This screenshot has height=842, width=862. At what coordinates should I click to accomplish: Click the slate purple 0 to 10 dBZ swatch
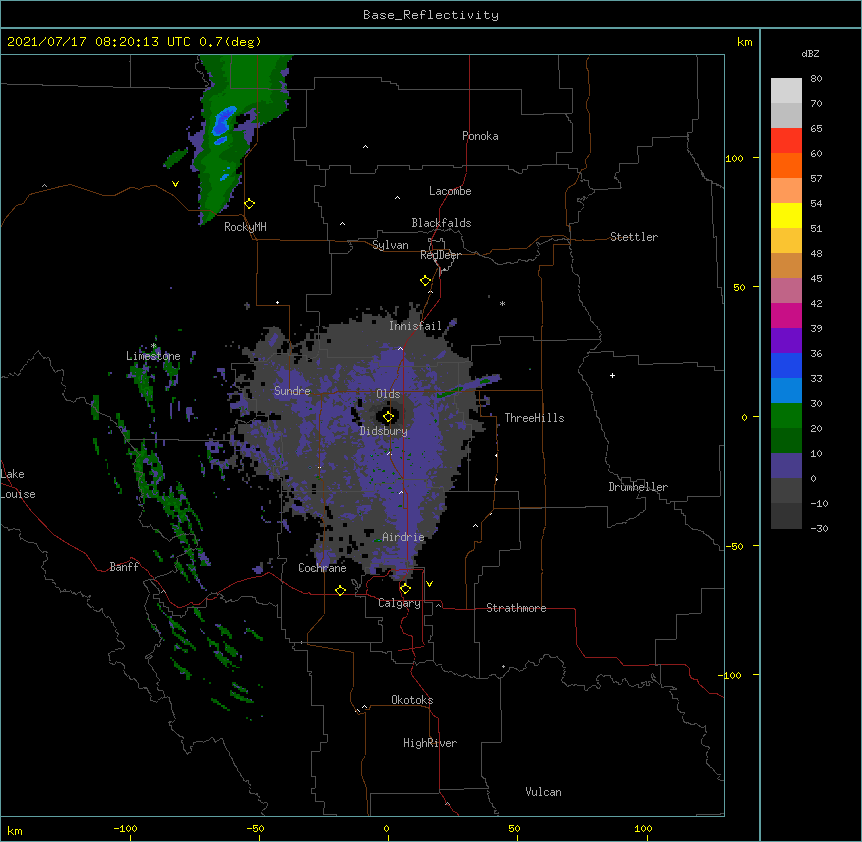click(x=786, y=466)
